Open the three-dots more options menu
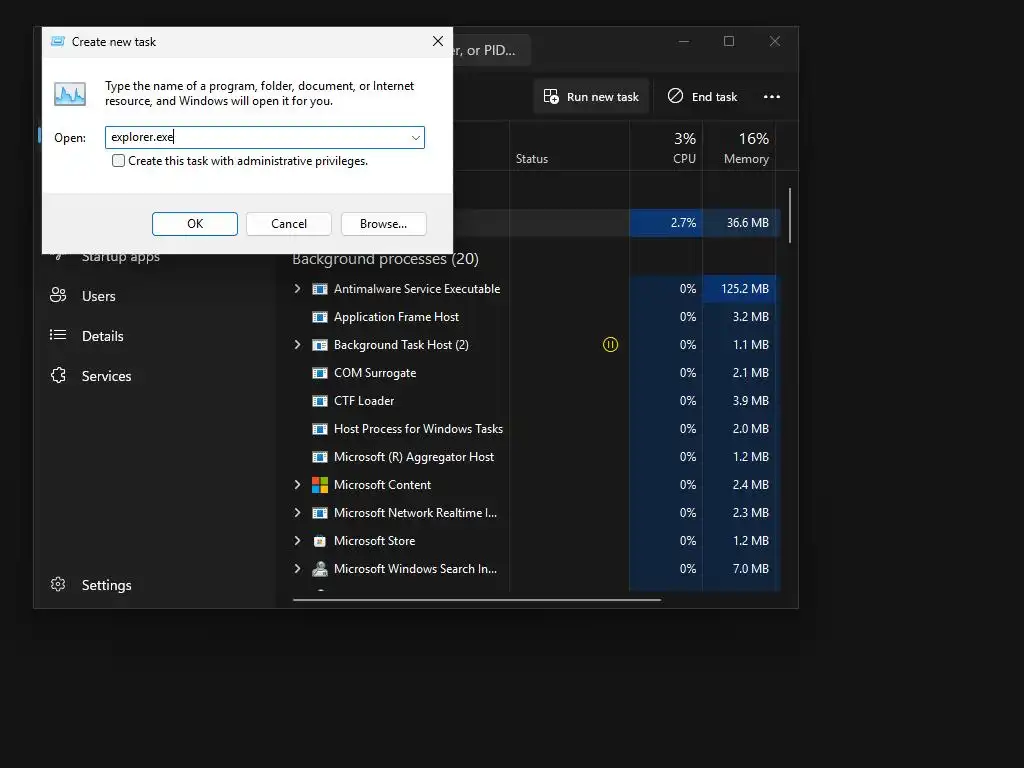The width and height of the screenshot is (1024, 768). [x=772, y=97]
